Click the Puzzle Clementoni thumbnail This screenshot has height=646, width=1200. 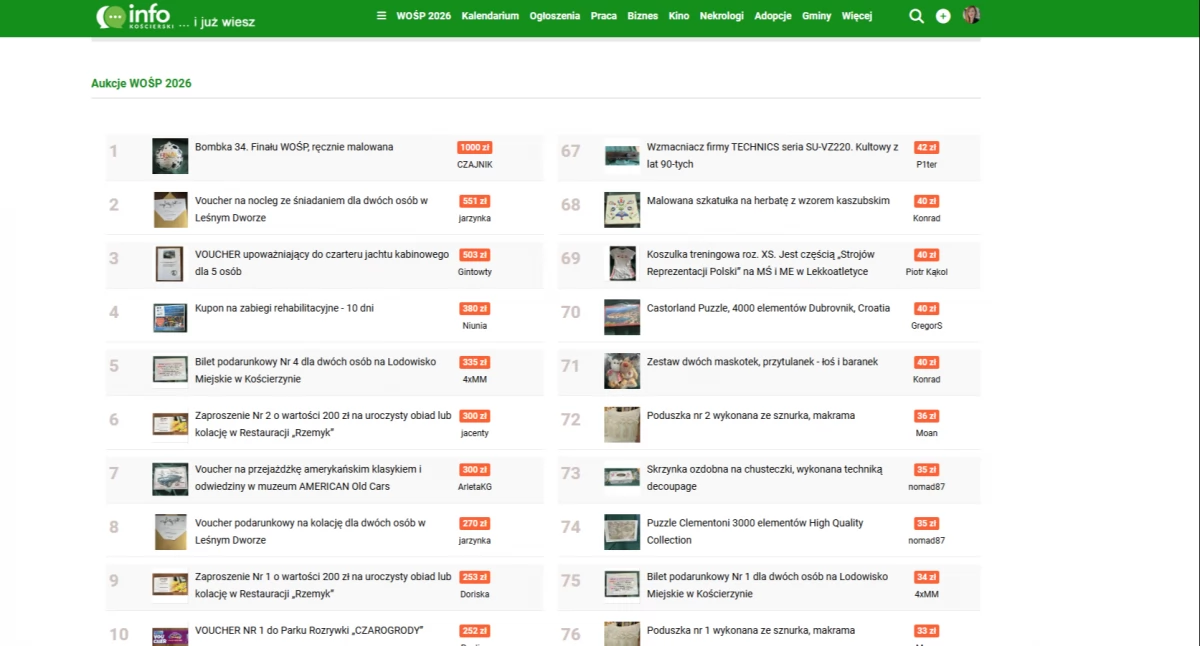point(622,532)
